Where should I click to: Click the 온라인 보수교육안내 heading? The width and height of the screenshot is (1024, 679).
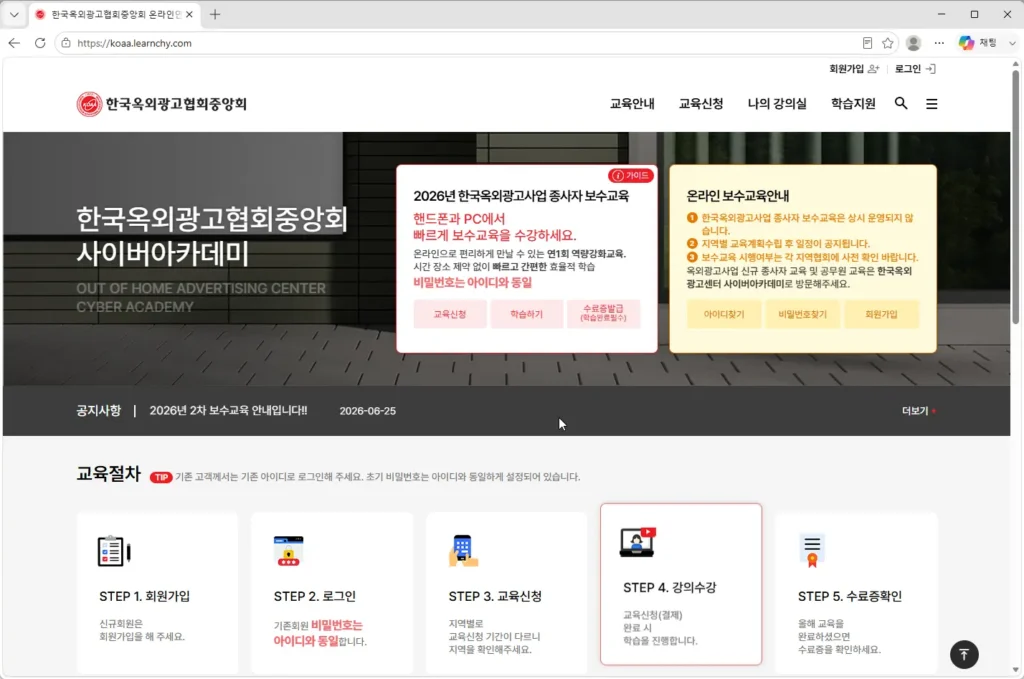coord(737,196)
